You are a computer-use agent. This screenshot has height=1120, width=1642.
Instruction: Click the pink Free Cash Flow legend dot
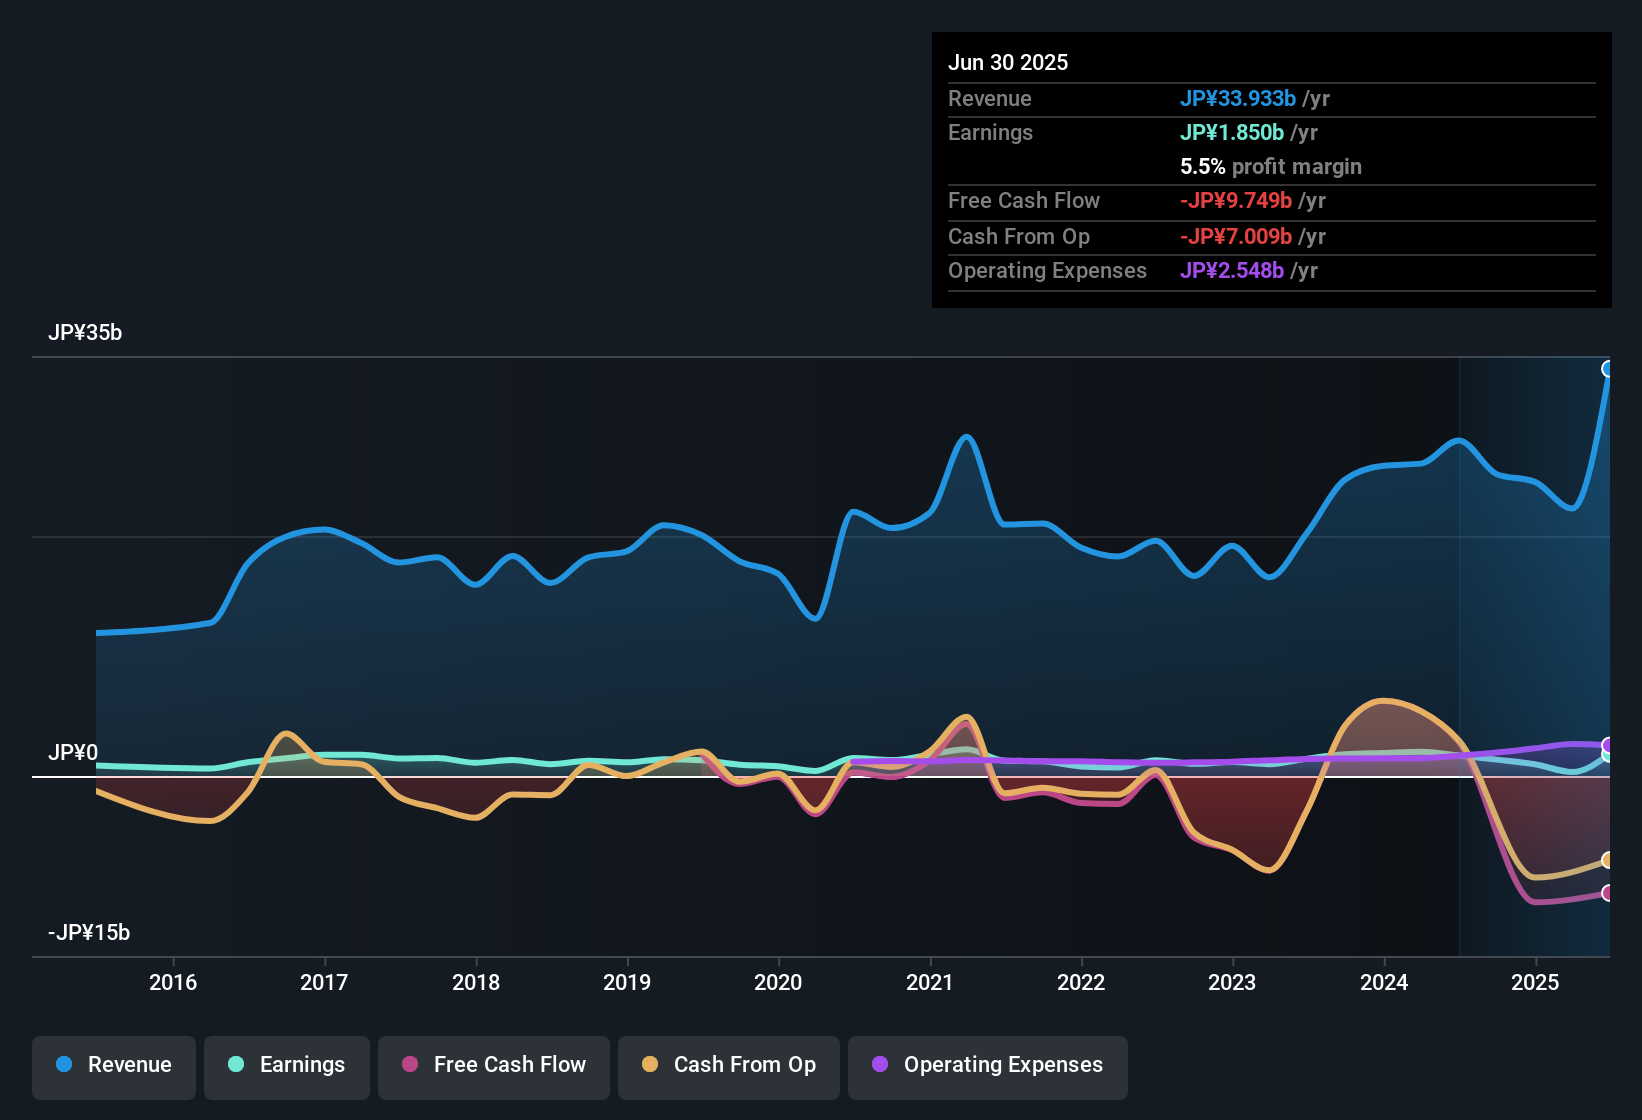tap(409, 1065)
